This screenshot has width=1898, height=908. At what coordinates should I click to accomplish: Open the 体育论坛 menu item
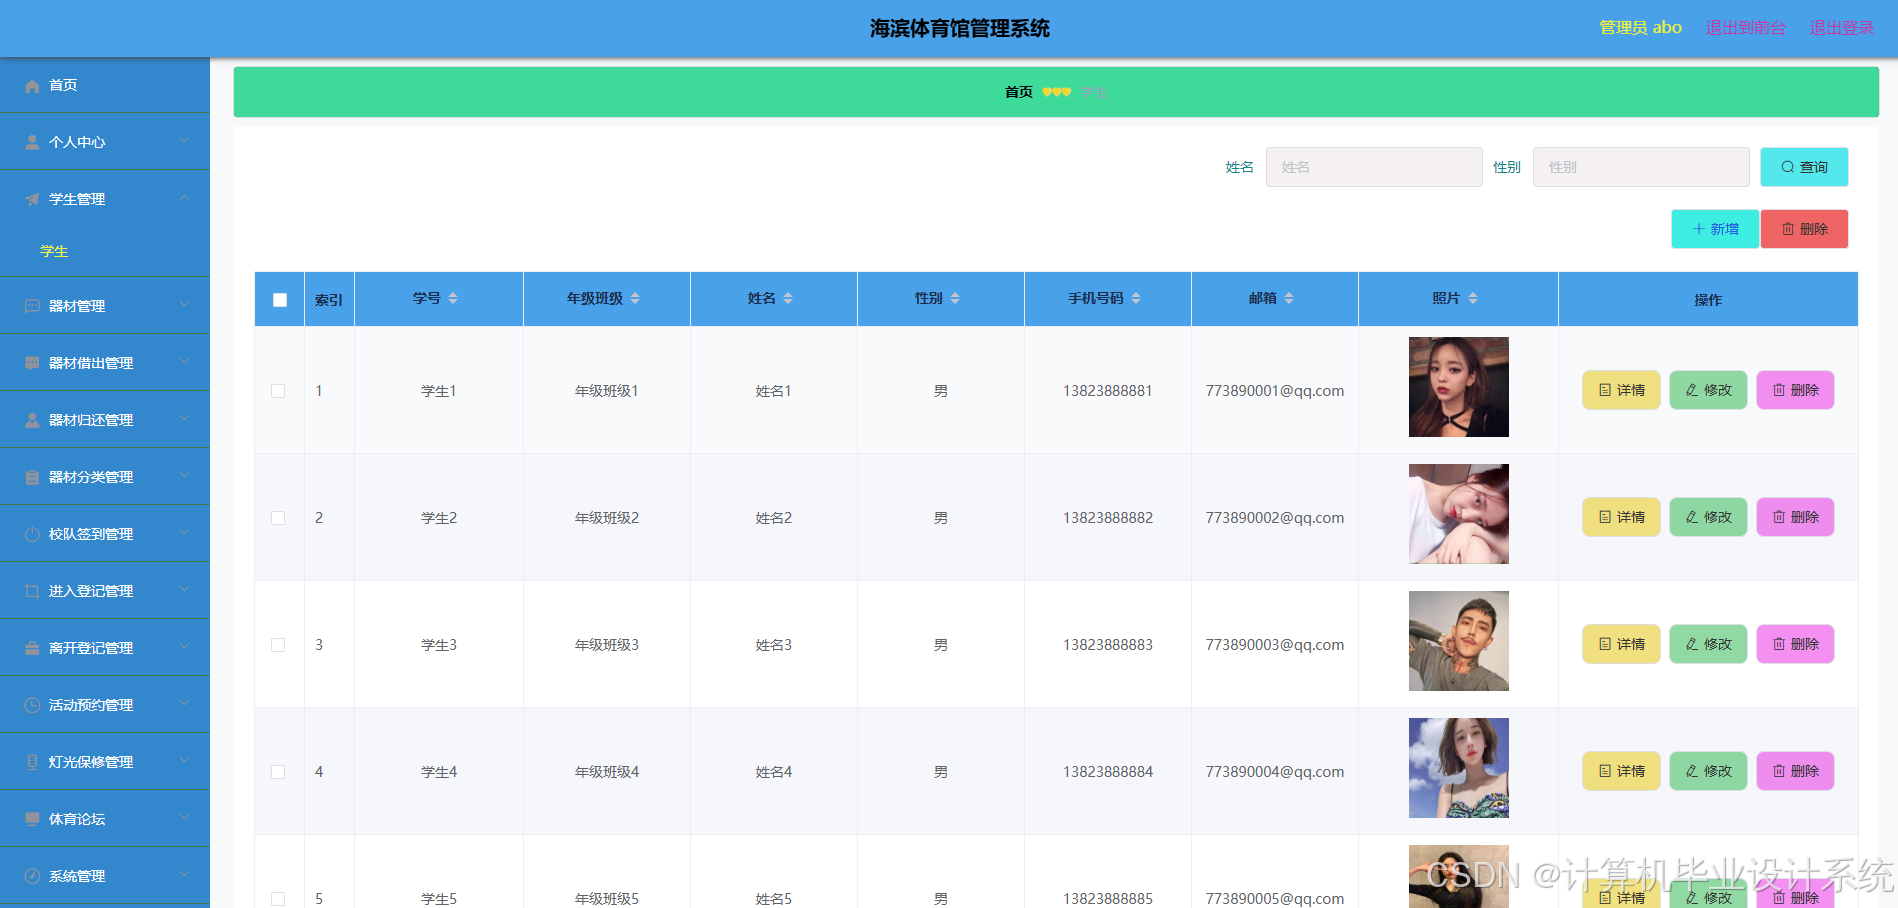[x=105, y=819]
